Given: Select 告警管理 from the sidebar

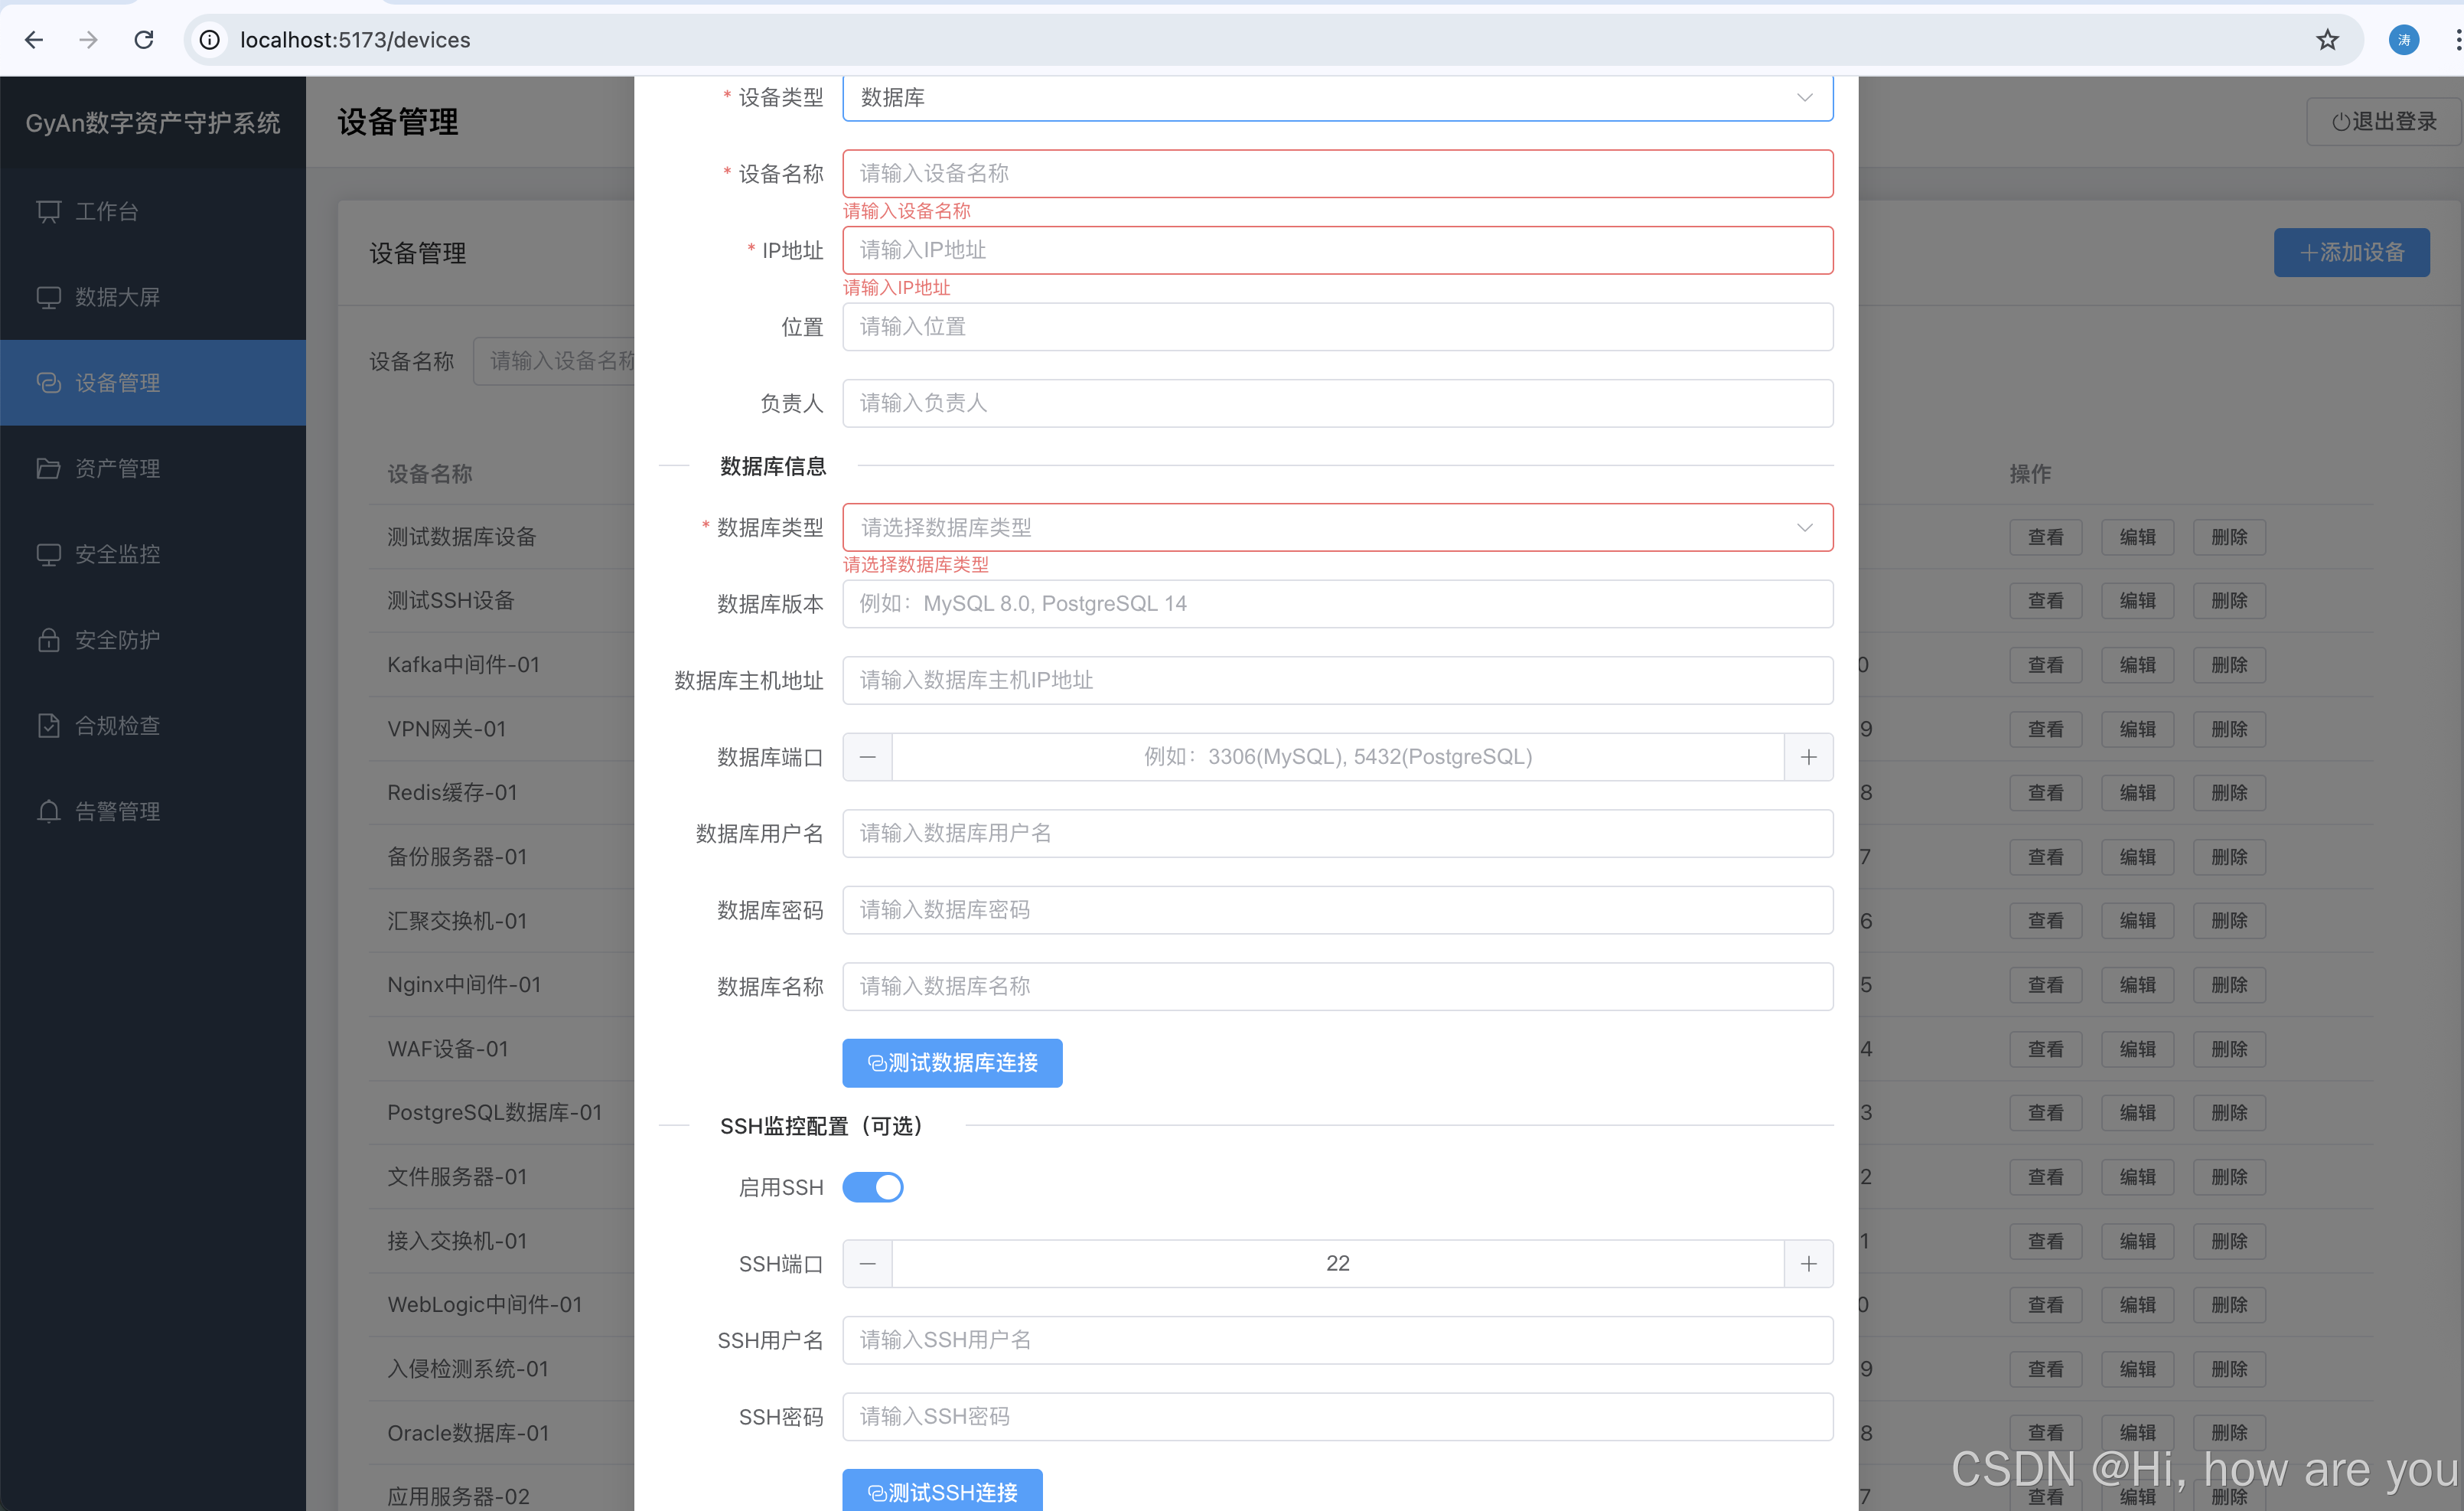Looking at the screenshot, I should [x=117, y=811].
